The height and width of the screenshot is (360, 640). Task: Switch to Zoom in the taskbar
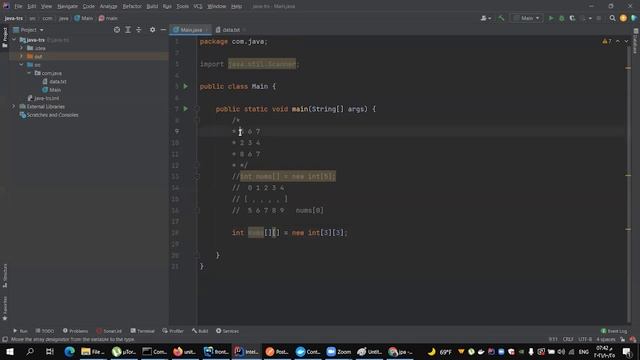(x=338, y=351)
